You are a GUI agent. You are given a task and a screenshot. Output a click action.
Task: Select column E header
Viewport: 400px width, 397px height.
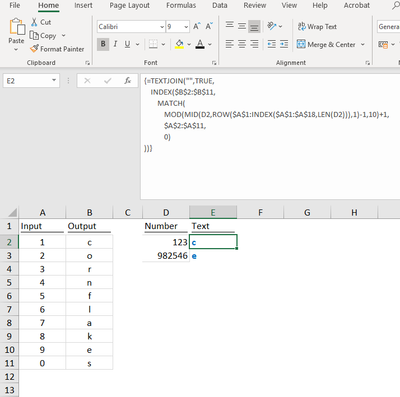[x=213, y=212]
